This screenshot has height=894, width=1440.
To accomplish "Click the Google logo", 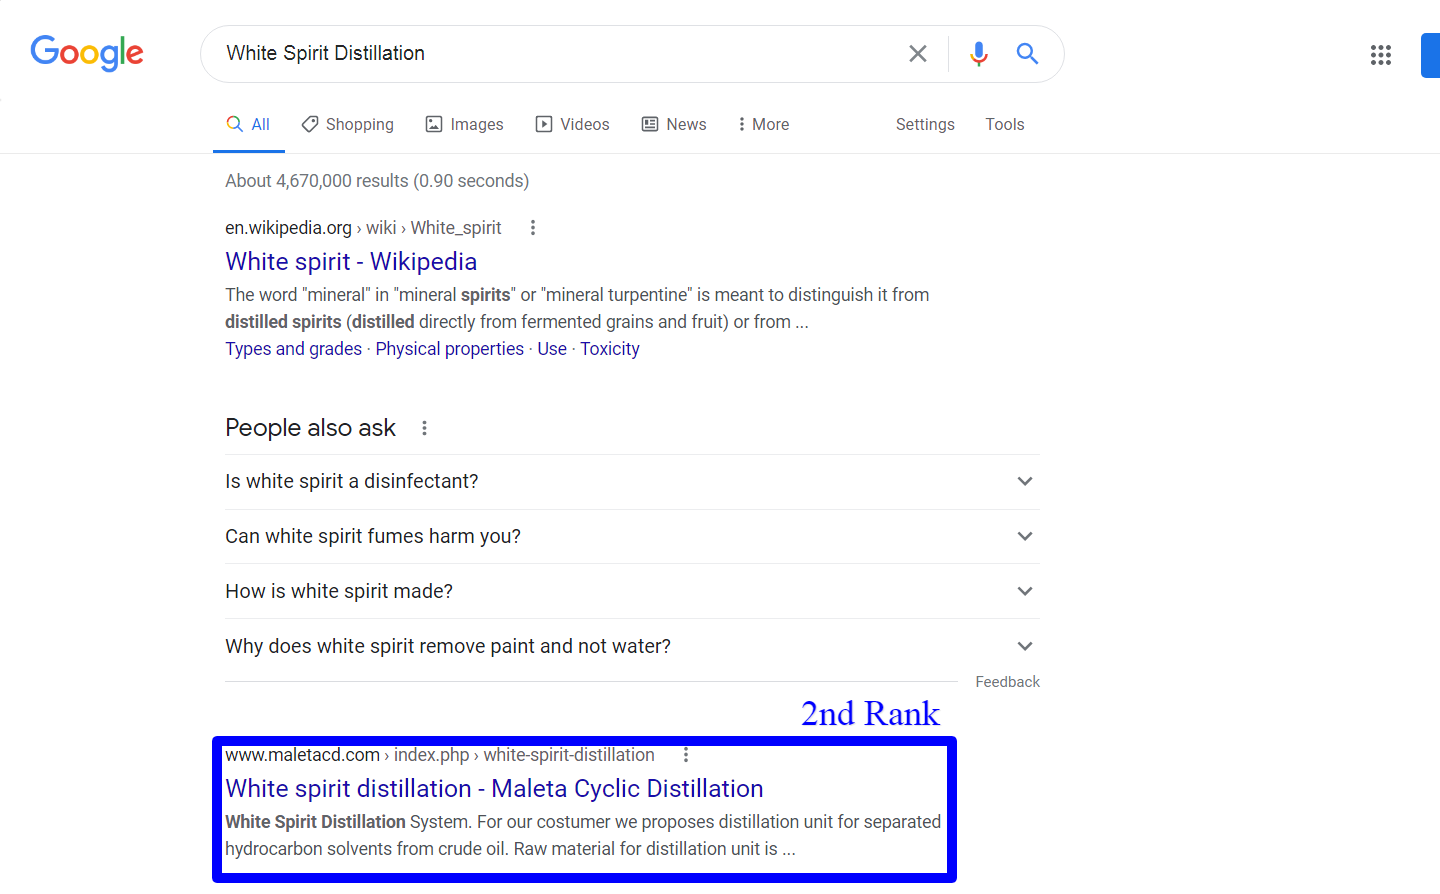I will point(87,53).
